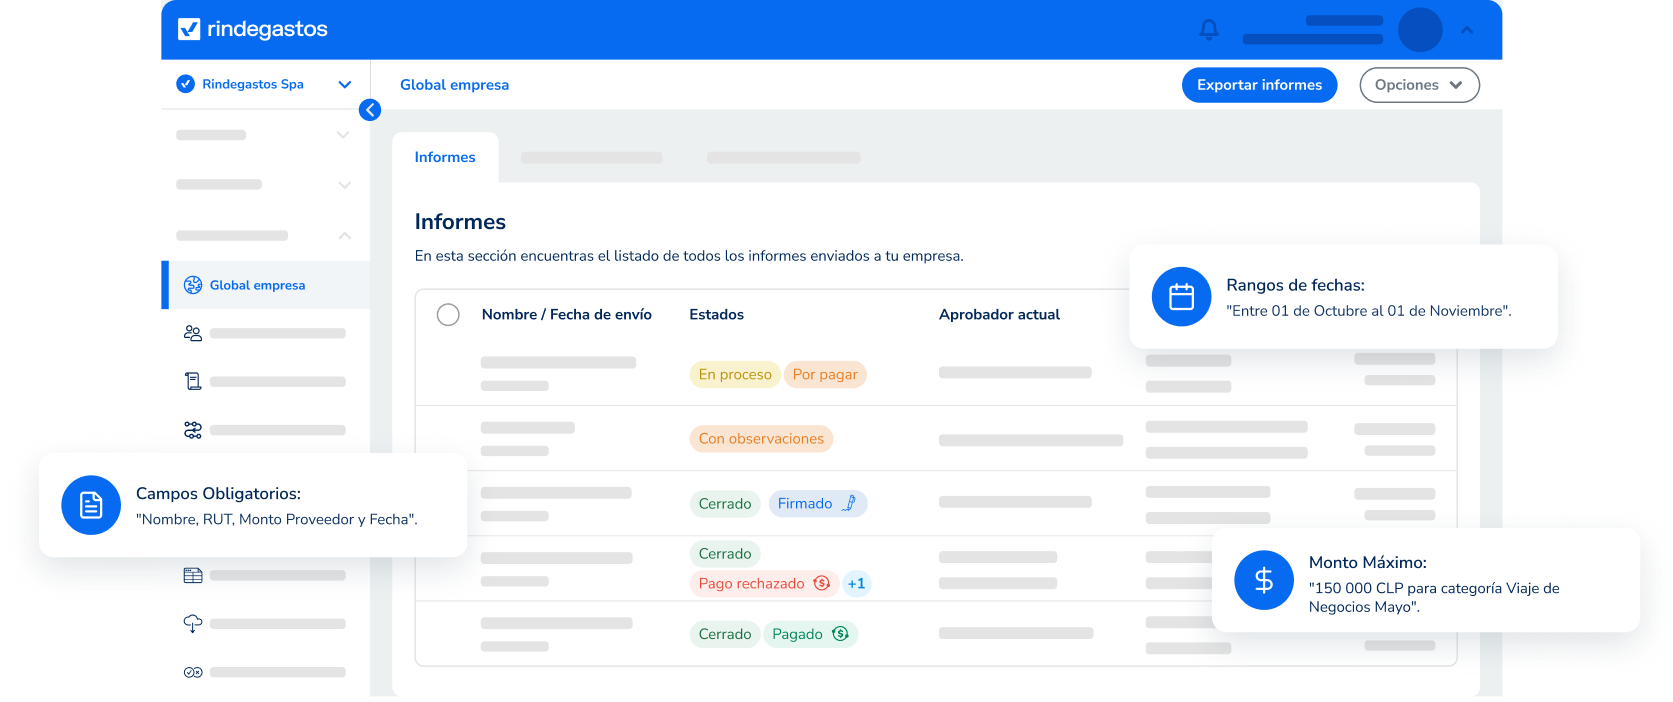
Task: Click the workflow settings icon in sidebar
Action: coord(193,430)
